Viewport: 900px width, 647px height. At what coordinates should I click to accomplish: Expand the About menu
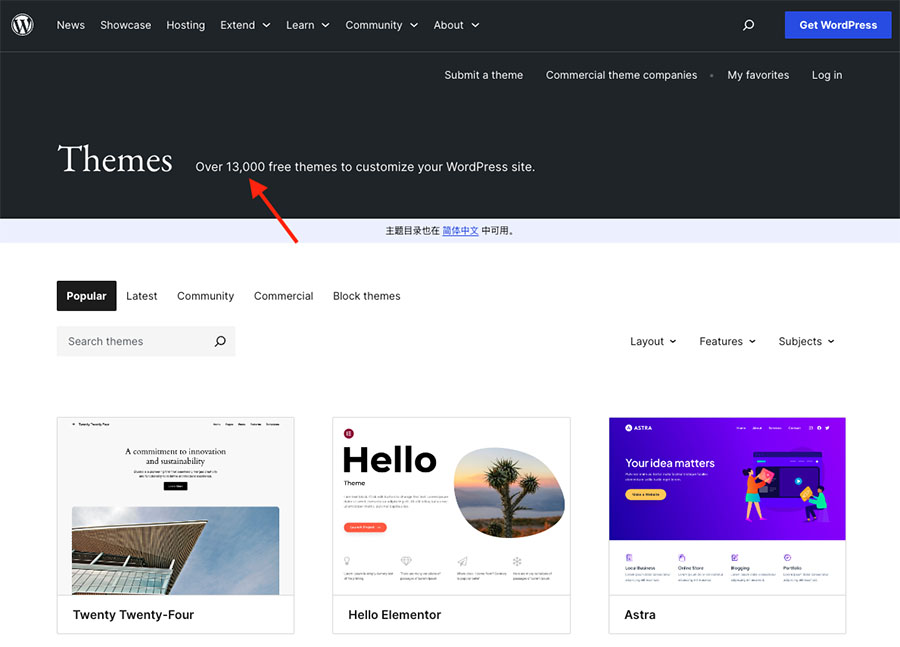click(x=456, y=25)
